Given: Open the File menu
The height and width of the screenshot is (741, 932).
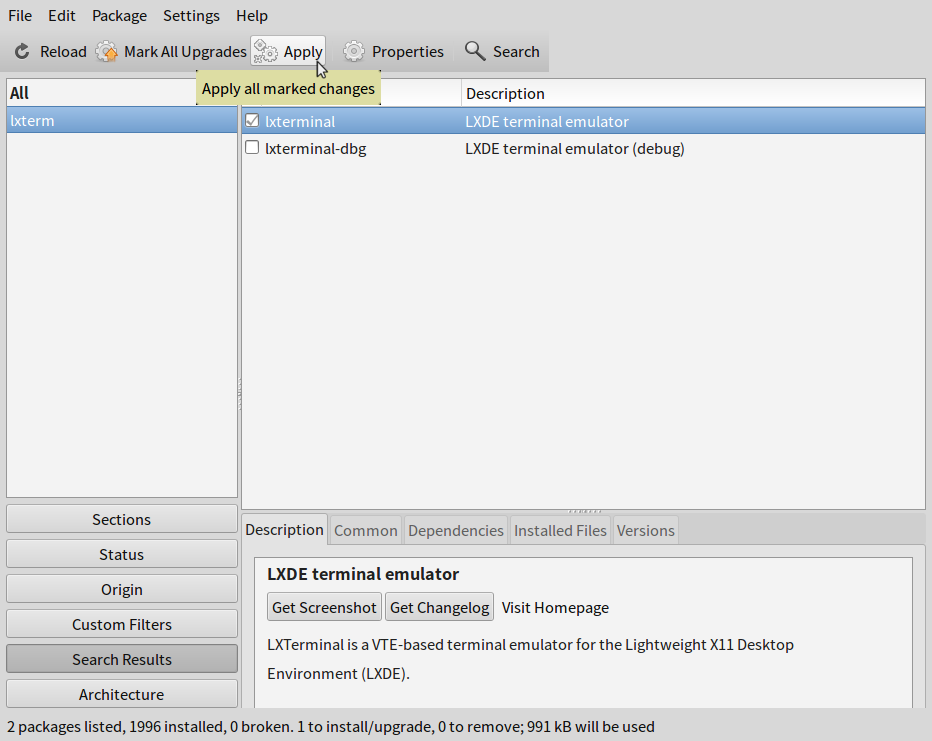Looking at the screenshot, I should coord(20,15).
